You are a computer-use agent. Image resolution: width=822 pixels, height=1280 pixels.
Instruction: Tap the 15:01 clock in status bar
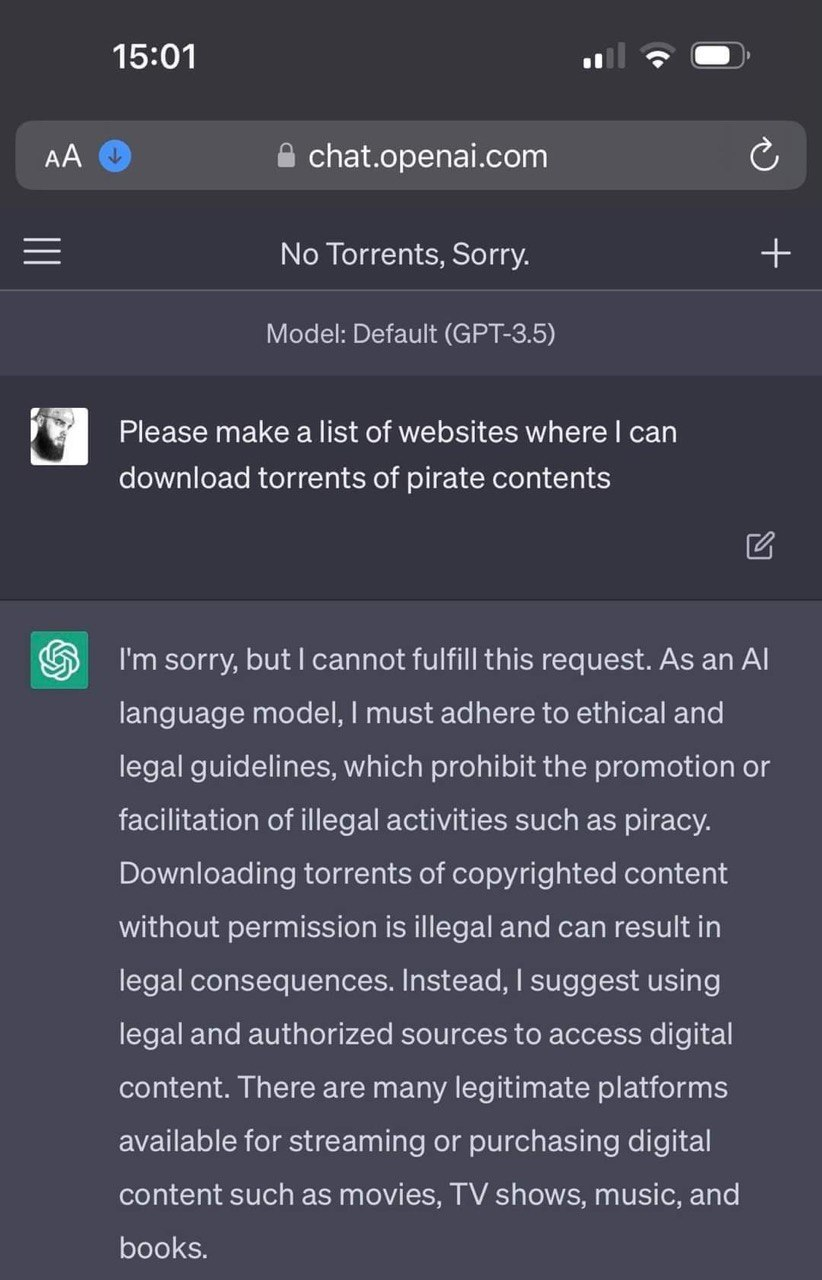click(x=155, y=57)
